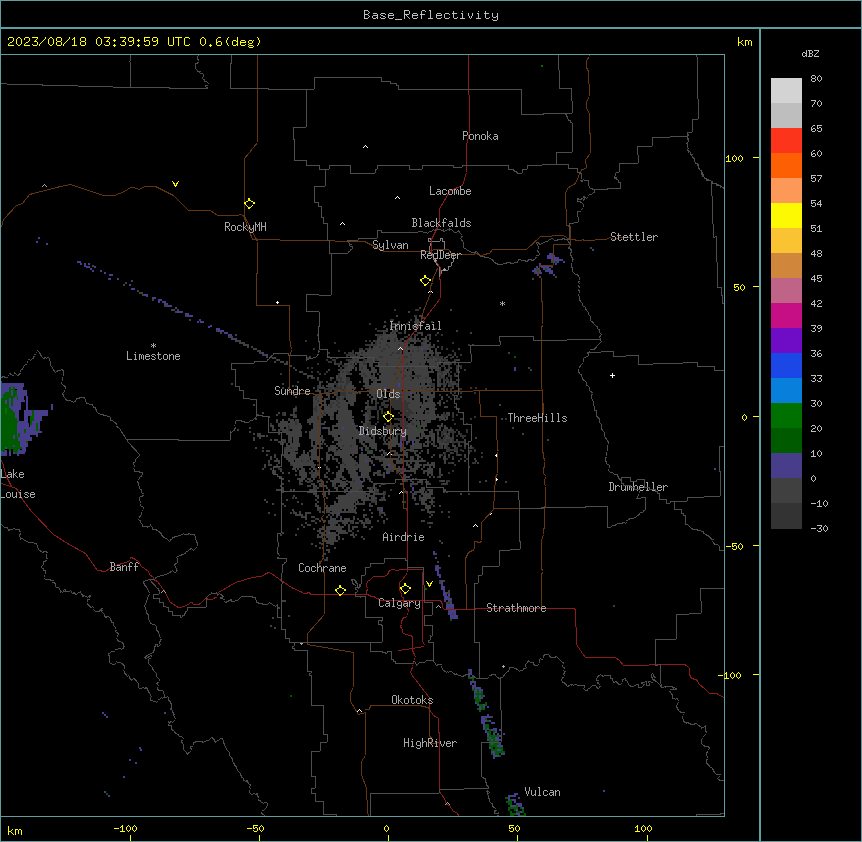The width and height of the screenshot is (862, 842).
Task: Click the Olds city label
Action: pyautogui.click(x=388, y=394)
